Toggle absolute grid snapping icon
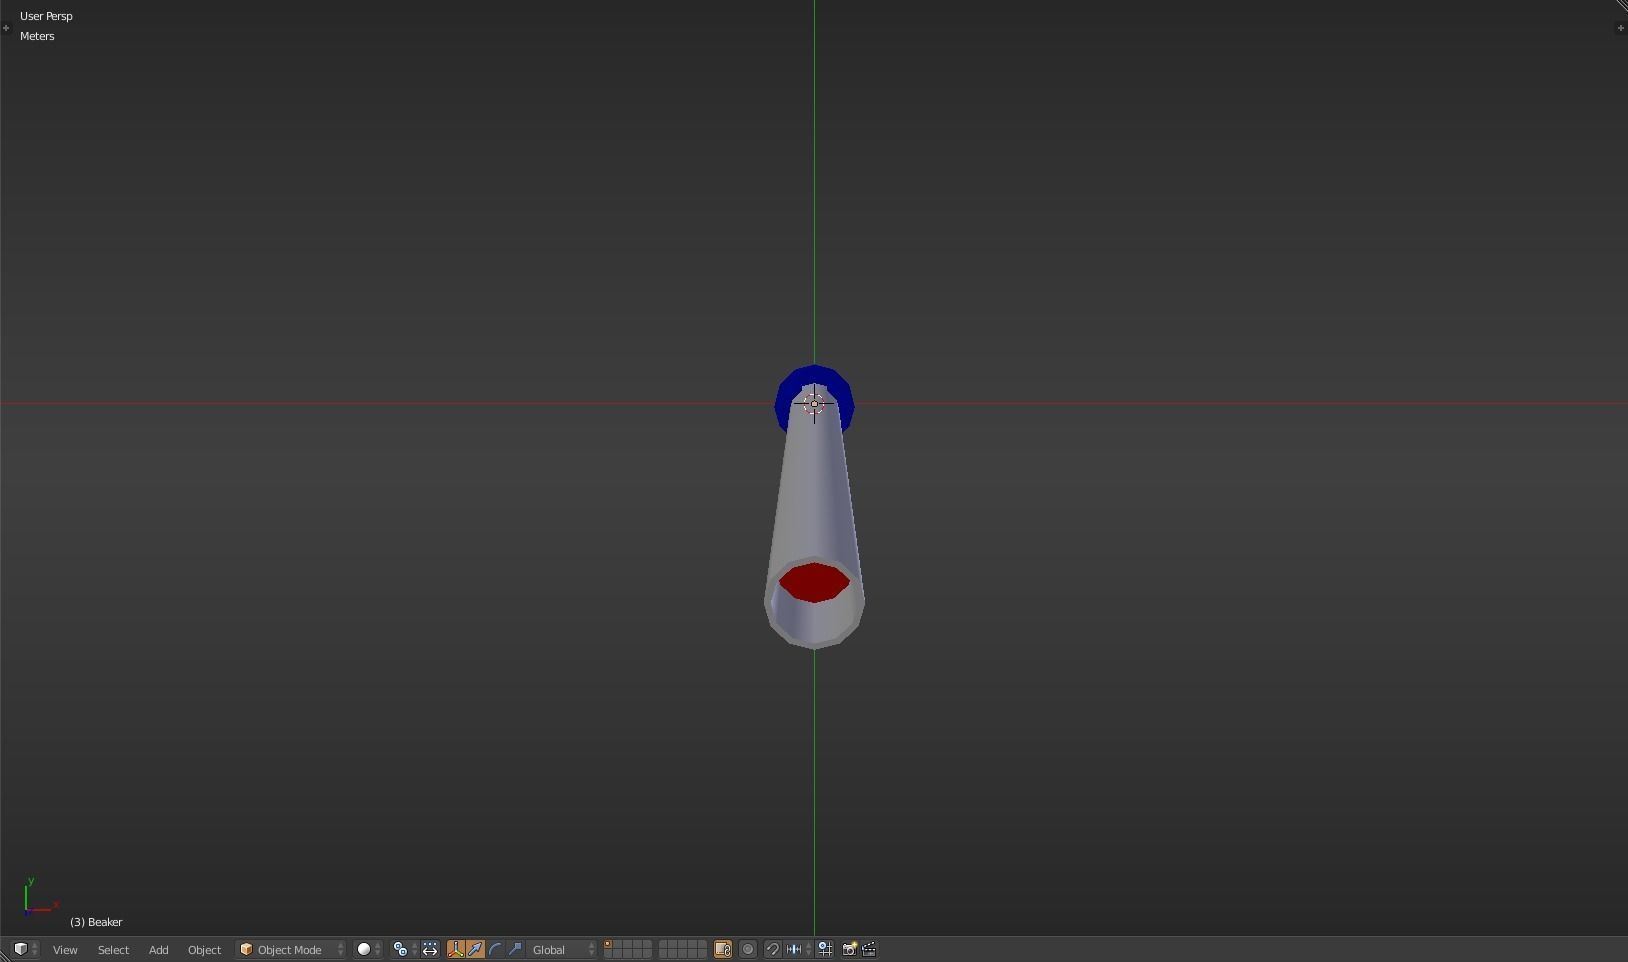 (825, 949)
